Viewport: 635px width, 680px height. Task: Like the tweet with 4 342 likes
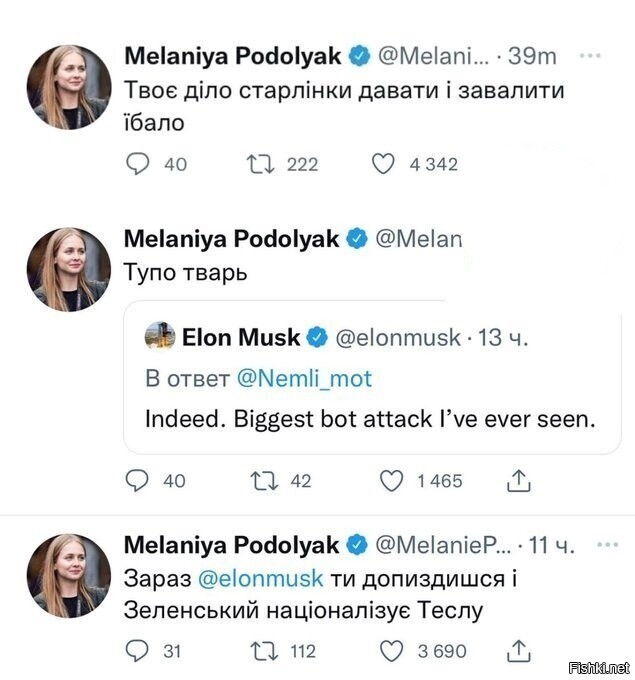click(383, 164)
